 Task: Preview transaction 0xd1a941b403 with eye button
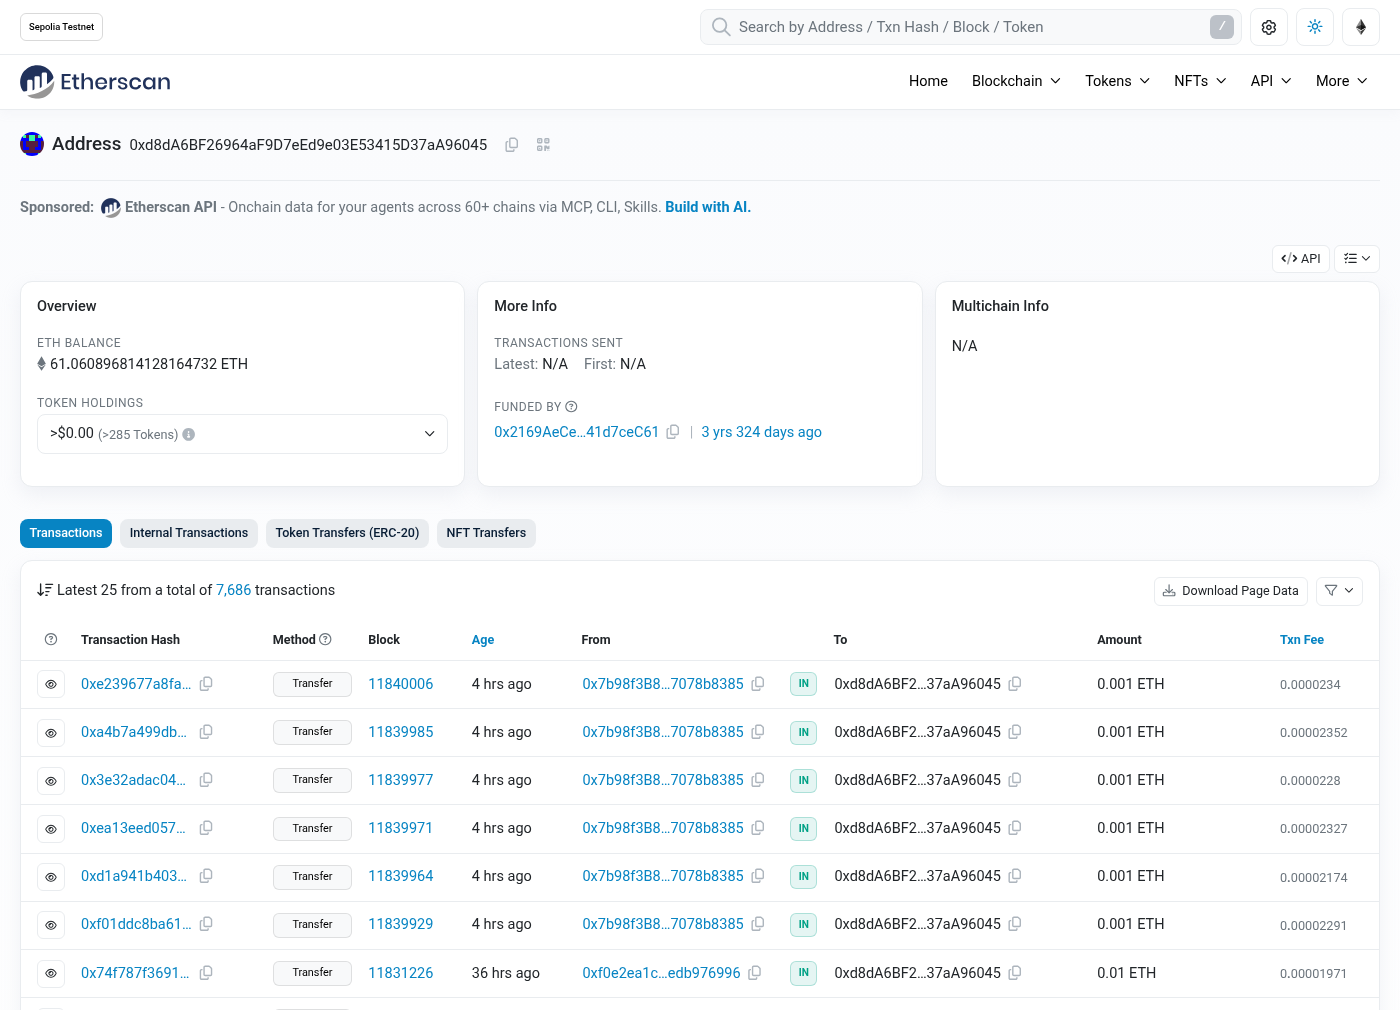click(51, 877)
